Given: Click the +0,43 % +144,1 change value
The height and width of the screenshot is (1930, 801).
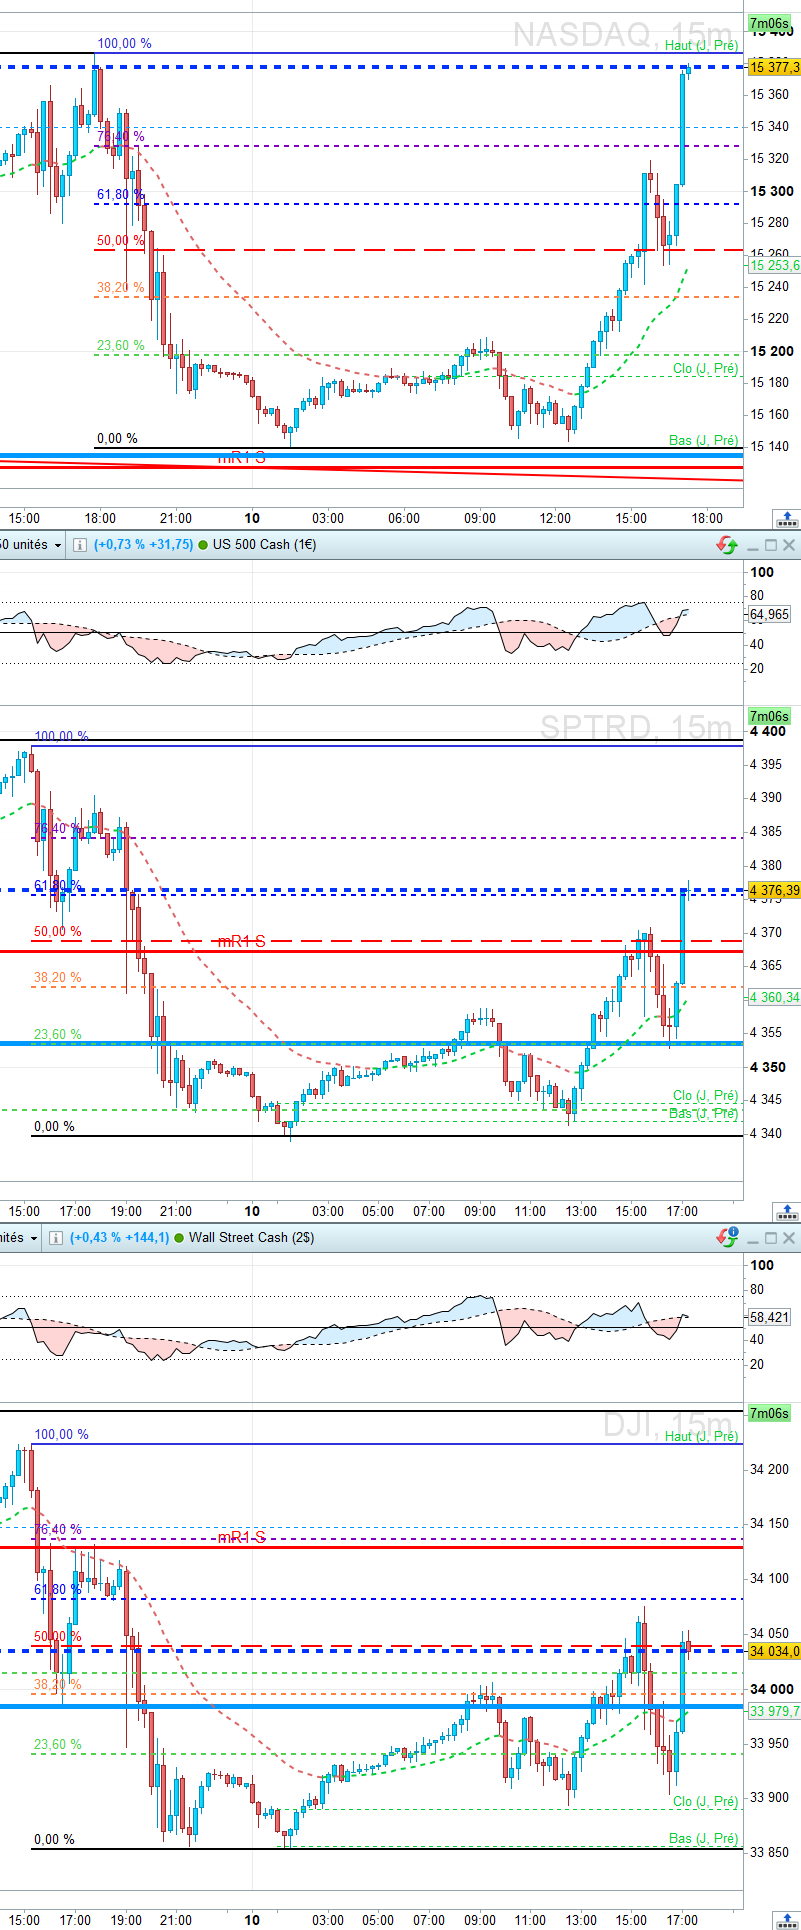Looking at the screenshot, I should (119, 1238).
